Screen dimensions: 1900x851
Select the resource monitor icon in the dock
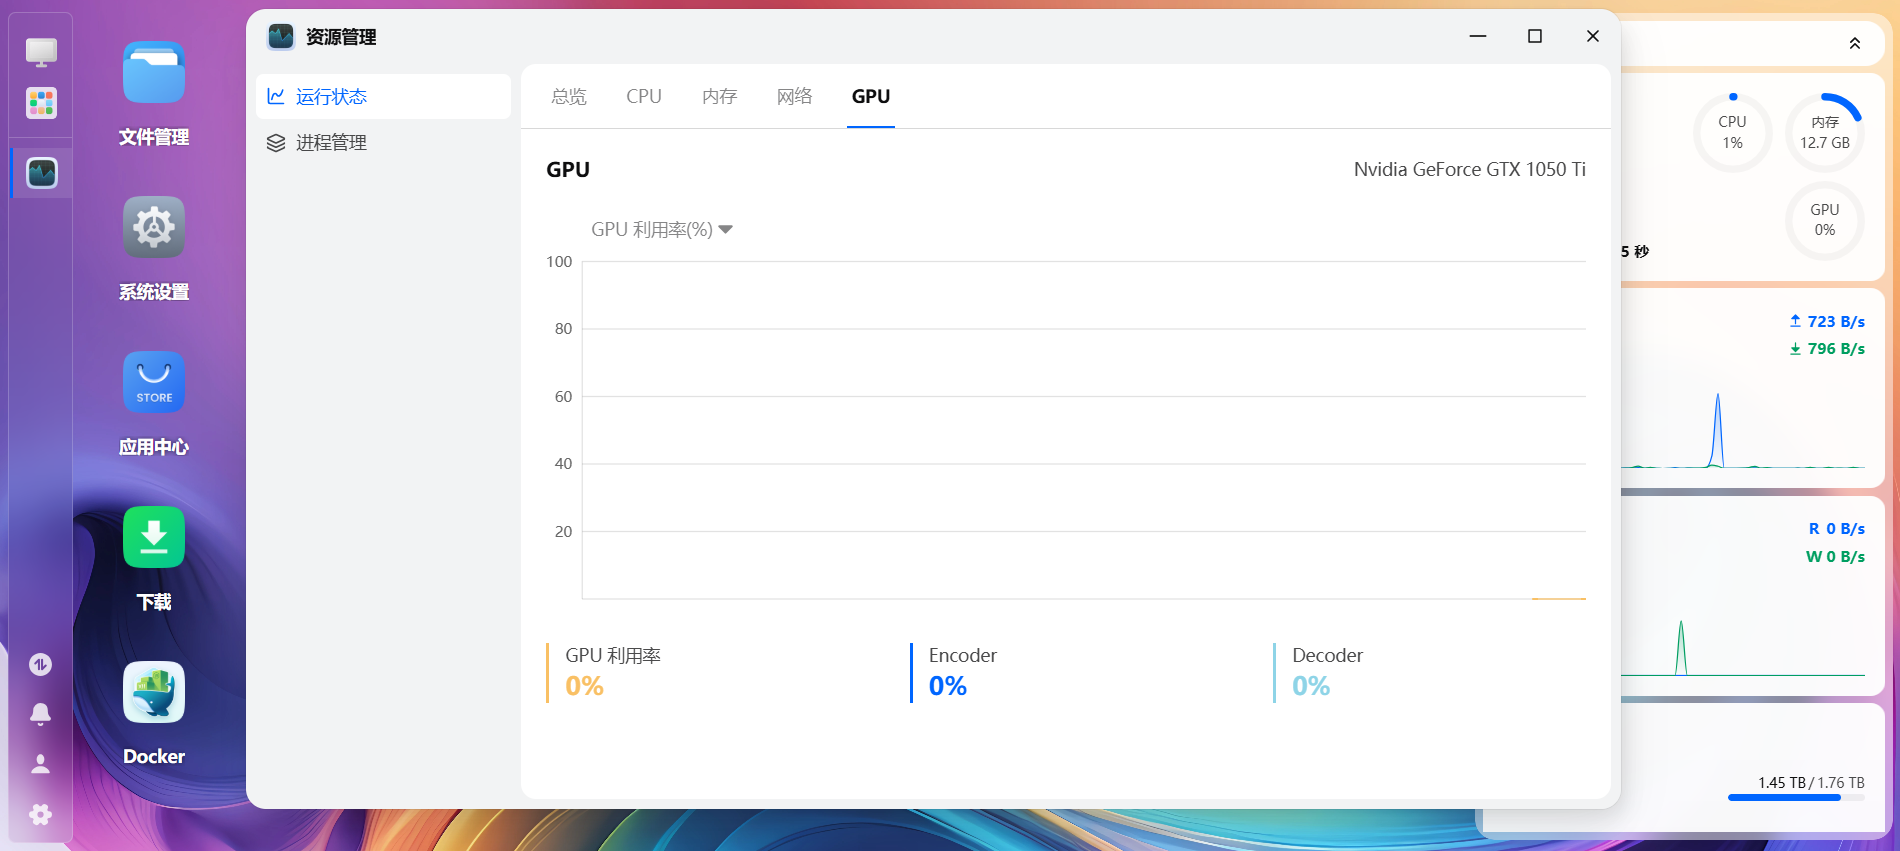41,173
